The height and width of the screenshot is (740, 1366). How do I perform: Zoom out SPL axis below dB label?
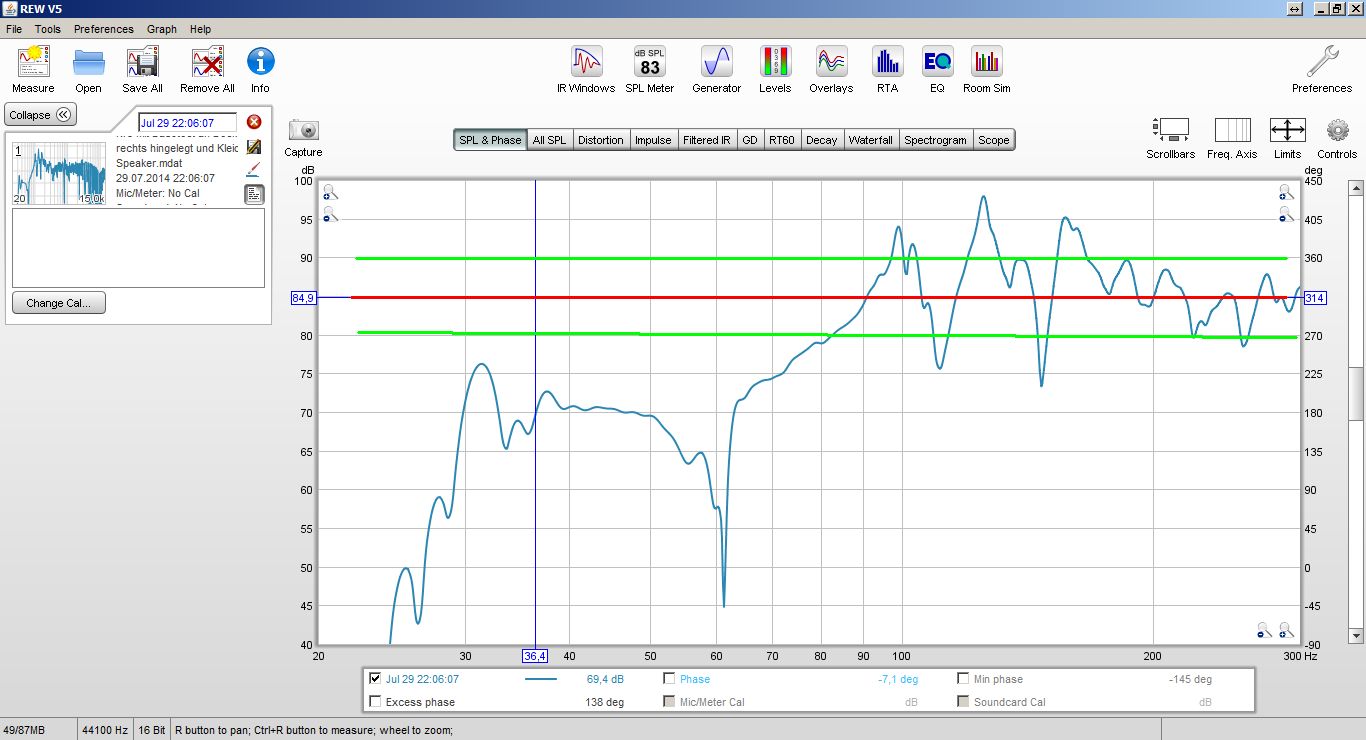tap(330, 214)
